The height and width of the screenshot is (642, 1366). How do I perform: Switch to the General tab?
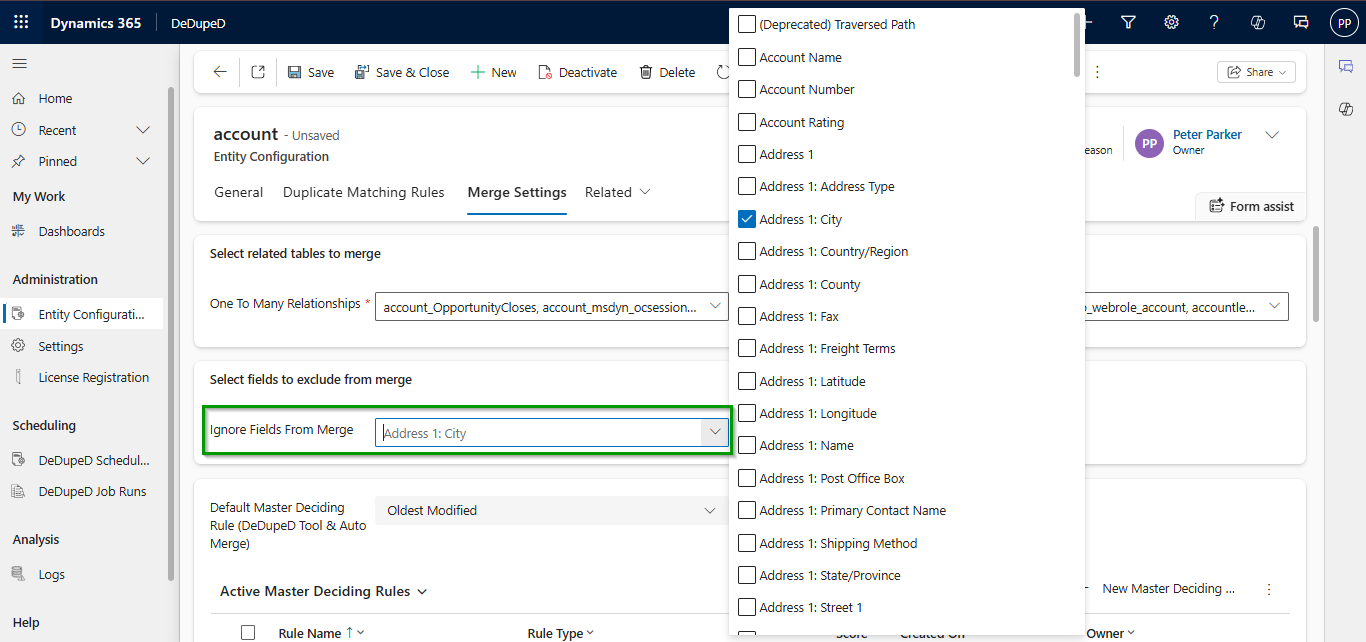(x=238, y=192)
